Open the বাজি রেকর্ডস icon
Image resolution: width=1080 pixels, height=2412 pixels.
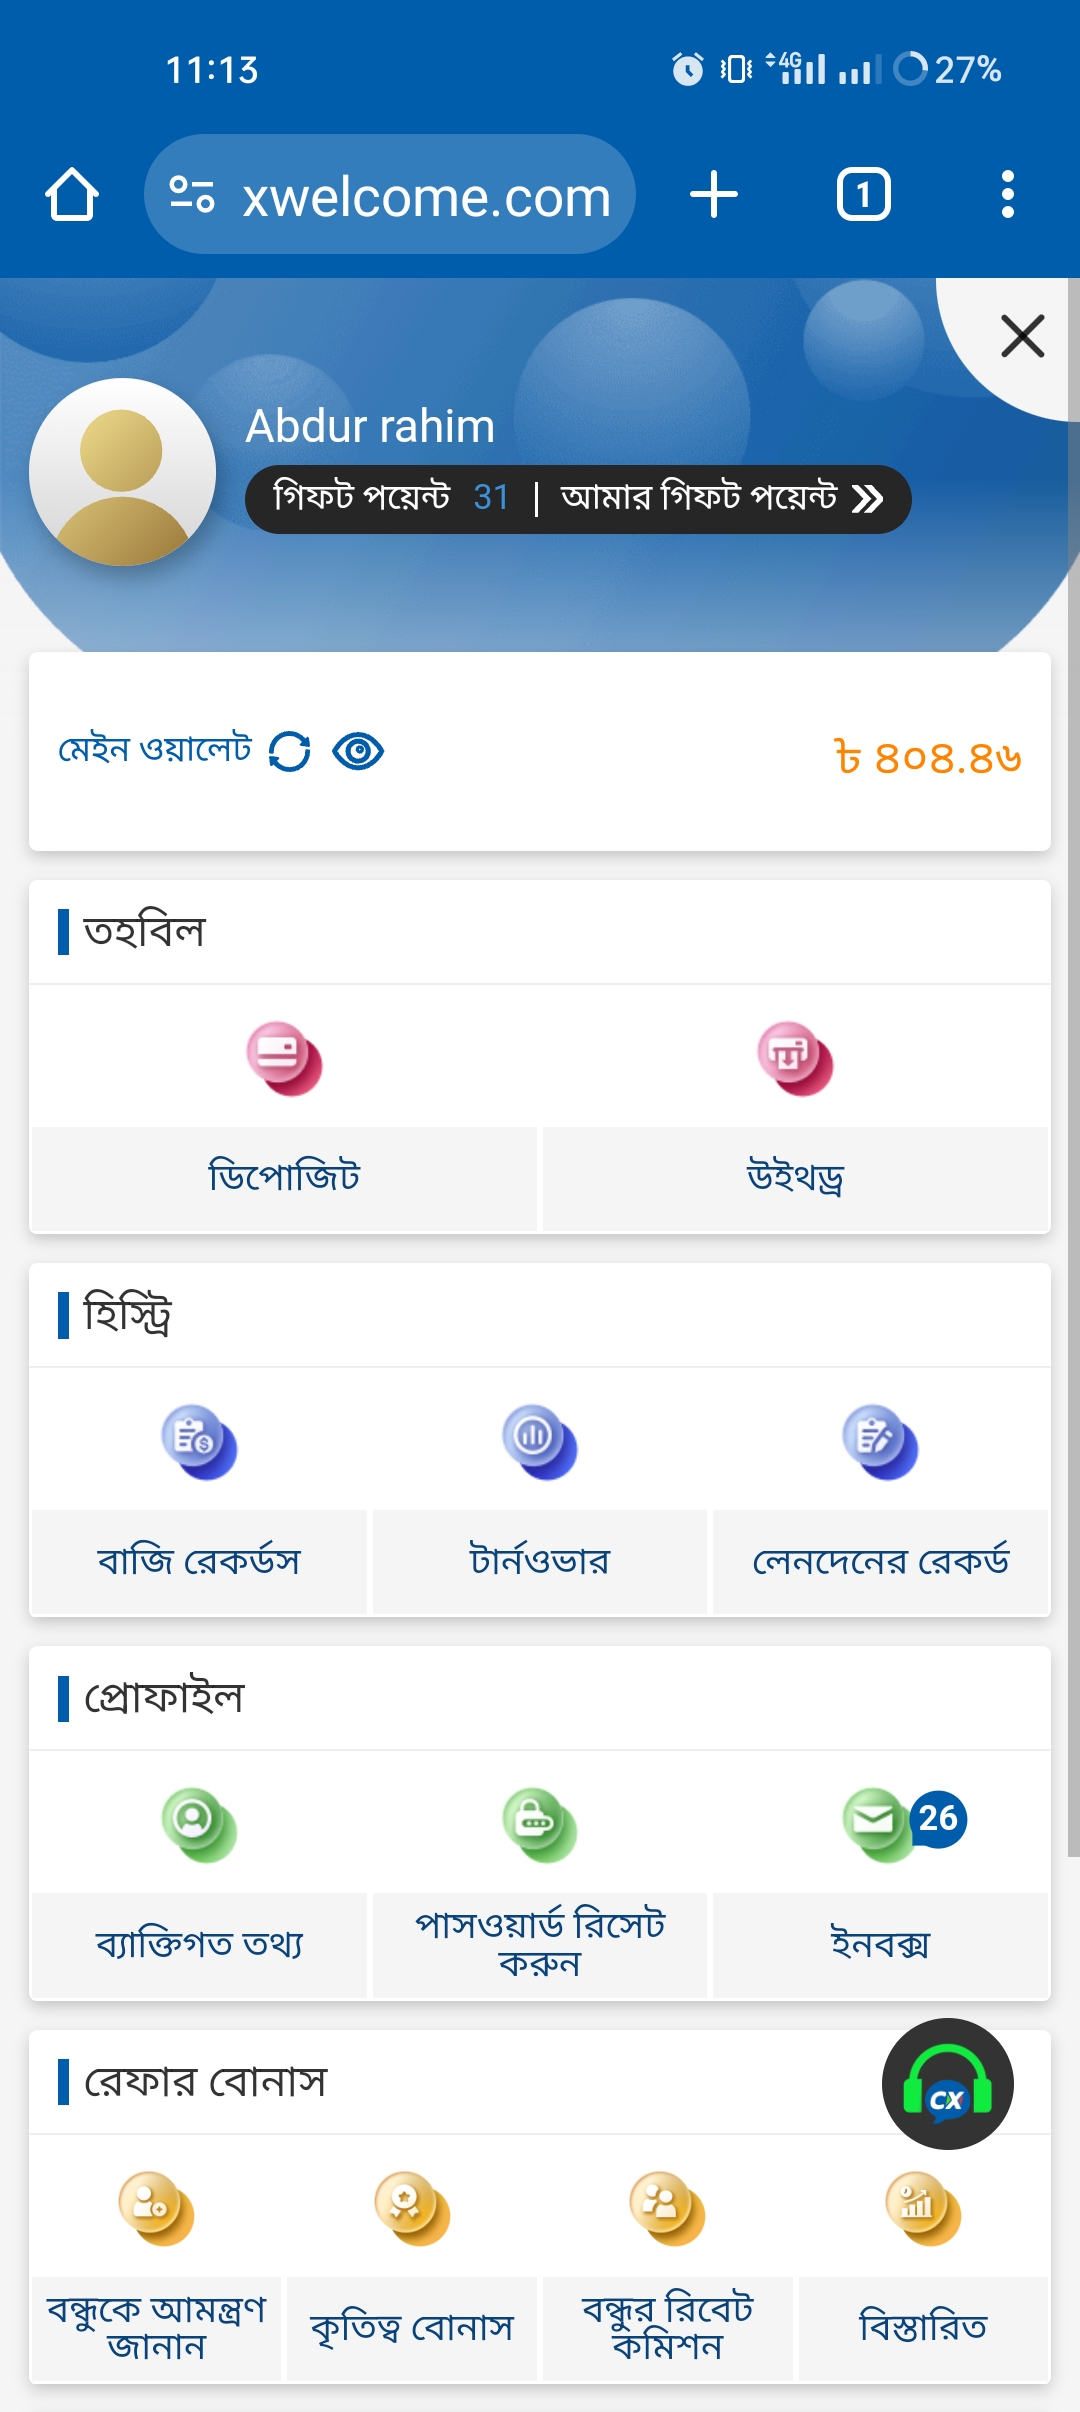pos(199,1442)
